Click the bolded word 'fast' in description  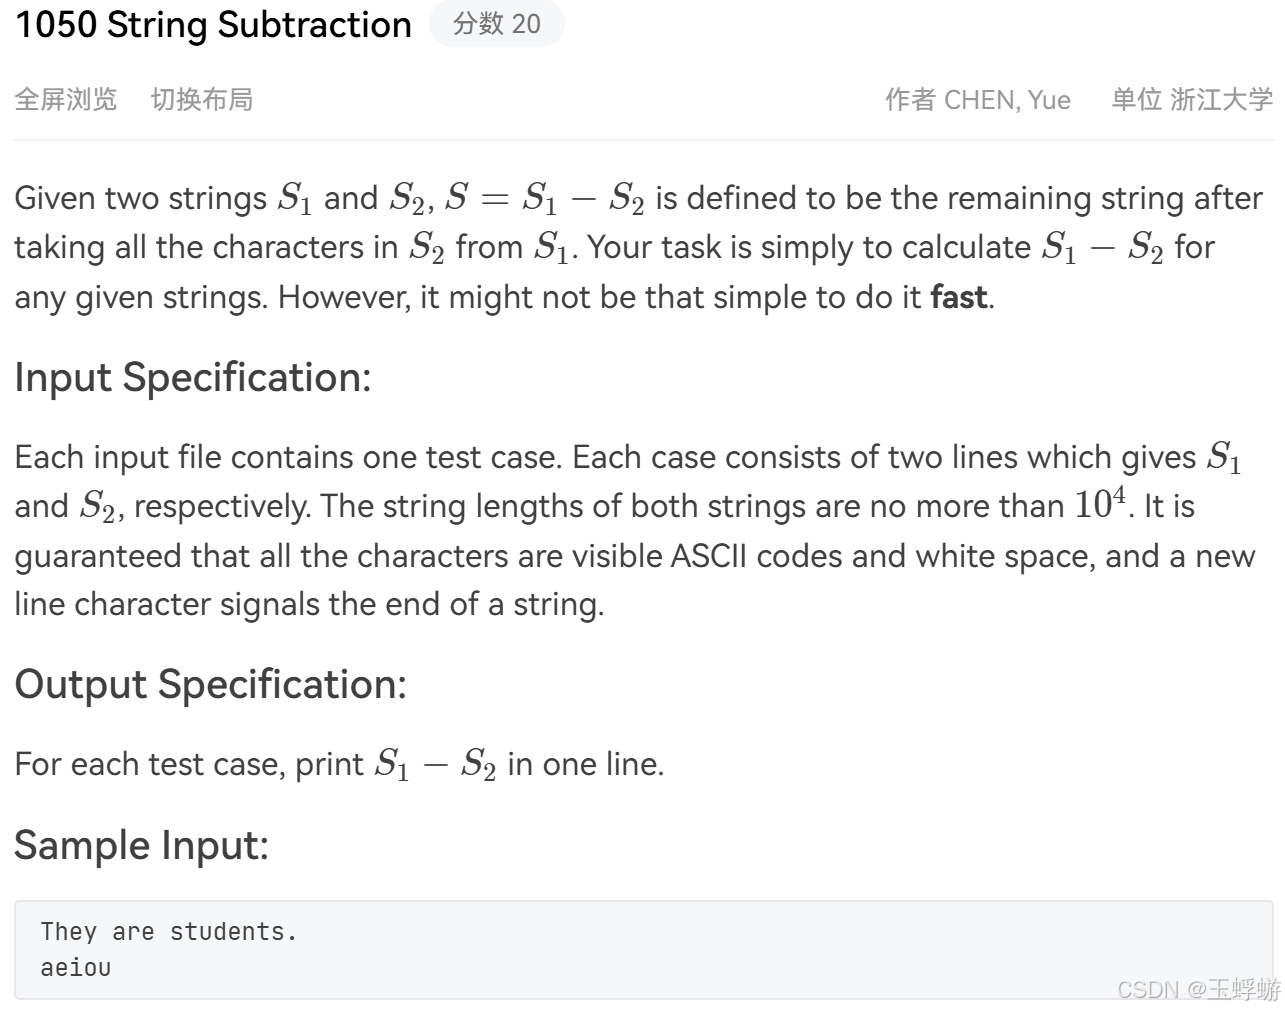point(958,297)
